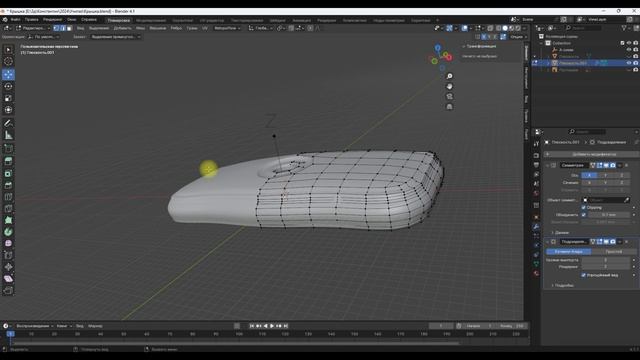This screenshot has width=640, height=360.
Task: Click the pan hand viewport gizmo
Action: point(449,87)
